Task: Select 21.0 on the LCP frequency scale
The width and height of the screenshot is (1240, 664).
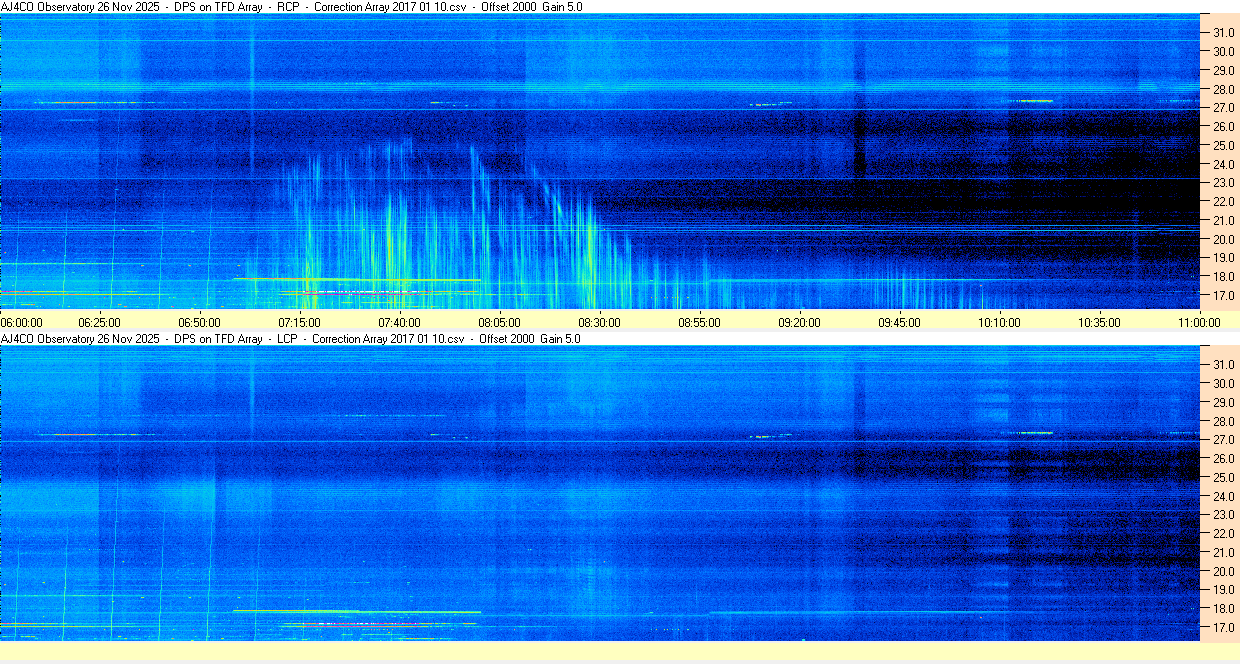Action: 1223,553
